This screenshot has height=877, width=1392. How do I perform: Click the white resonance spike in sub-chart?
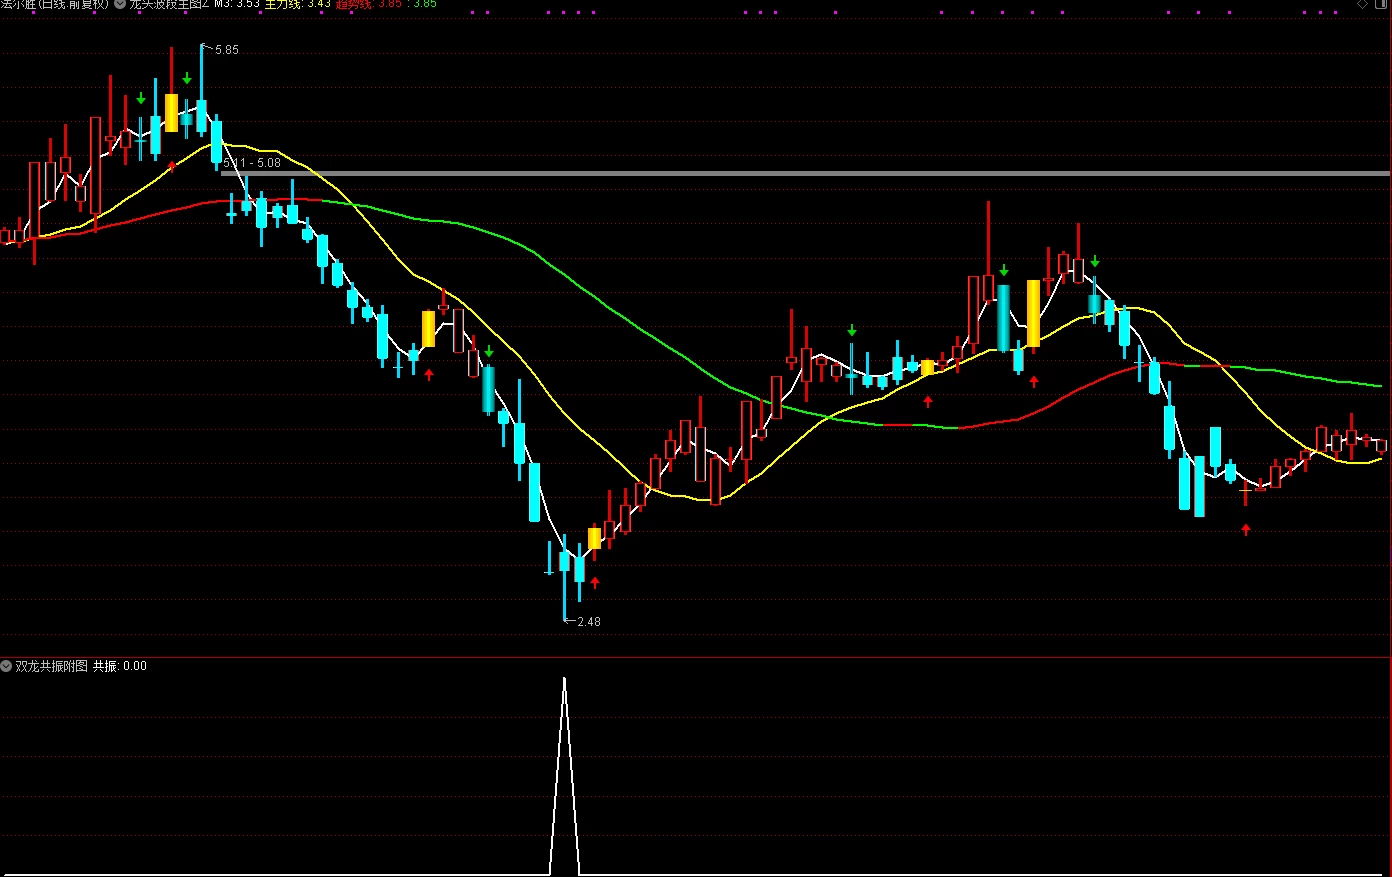[x=565, y=775]
